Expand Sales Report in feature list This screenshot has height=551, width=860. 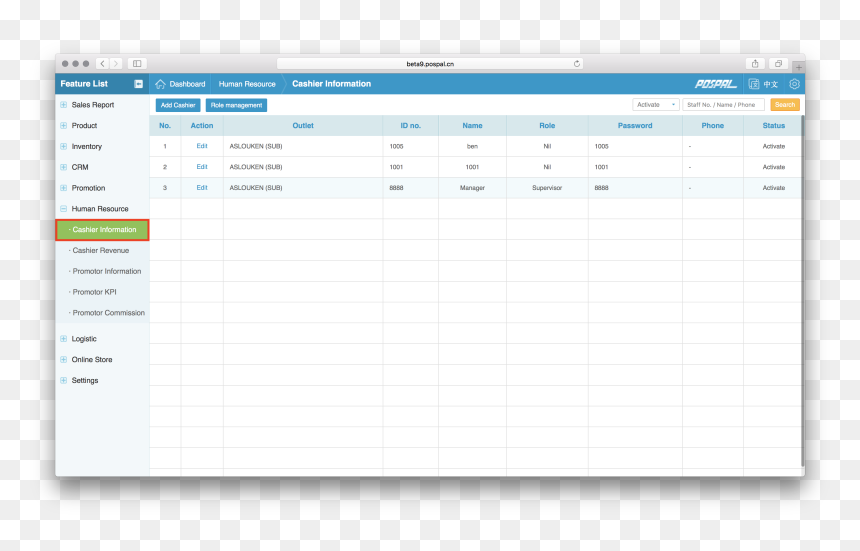(x=64, y=105)
